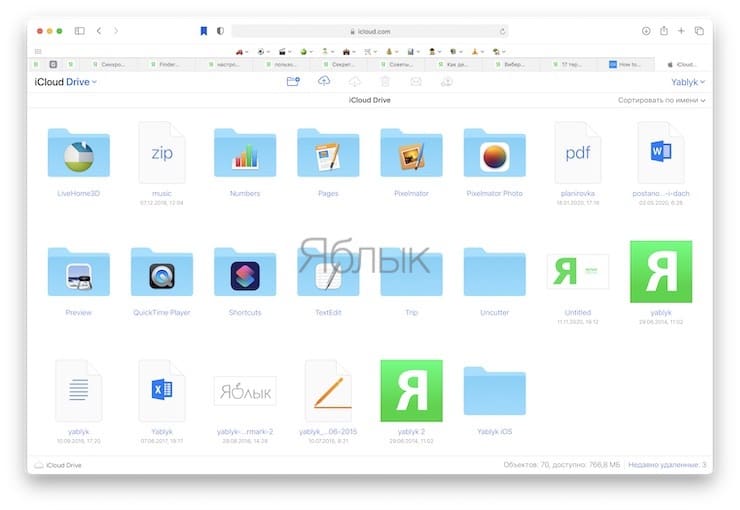740x510 pixels.
Task: Click the email envelope icon in toolbar
Action: point(416,82)
